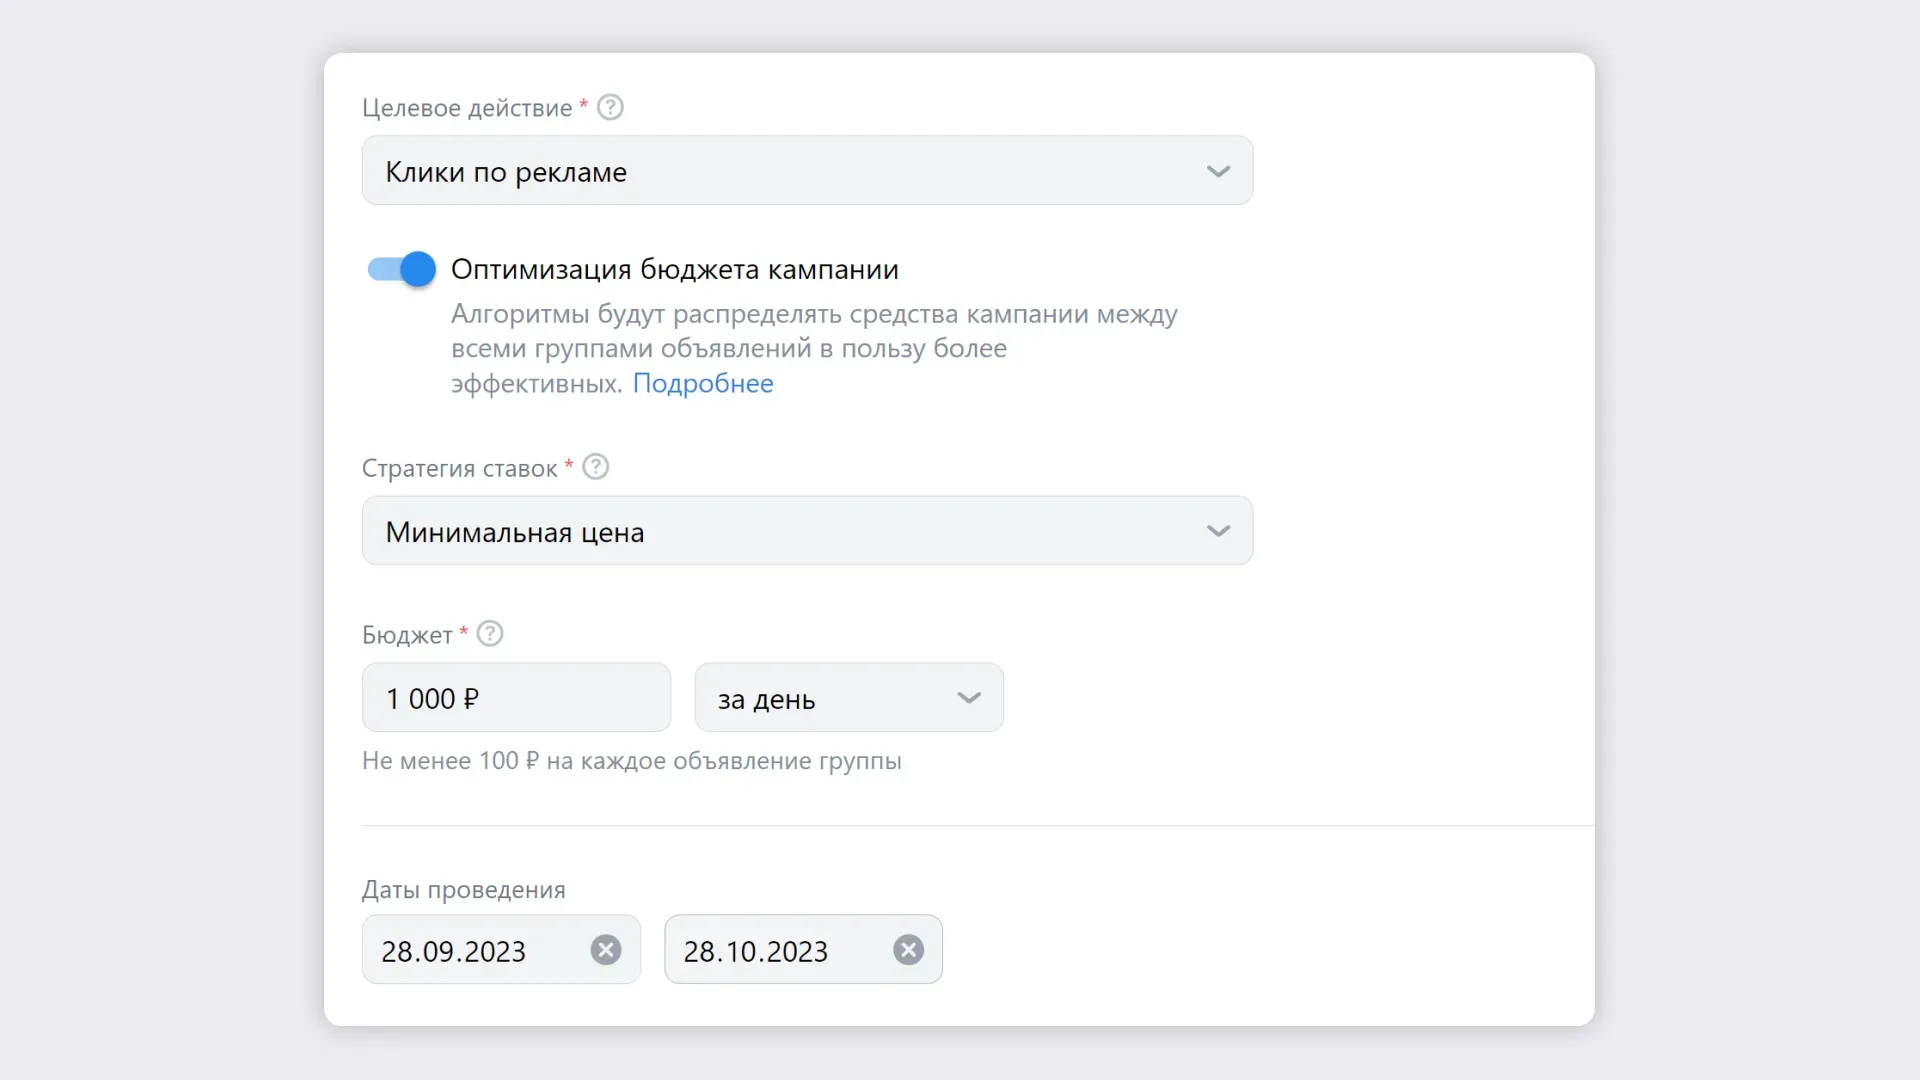Click the start date field 28.09.2023
Screen dimensions: 1920x1080
[501, 950]
